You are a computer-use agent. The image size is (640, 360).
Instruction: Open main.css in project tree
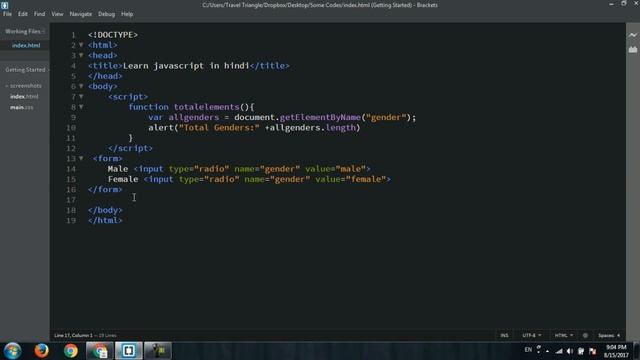click(x=22, y=107)
